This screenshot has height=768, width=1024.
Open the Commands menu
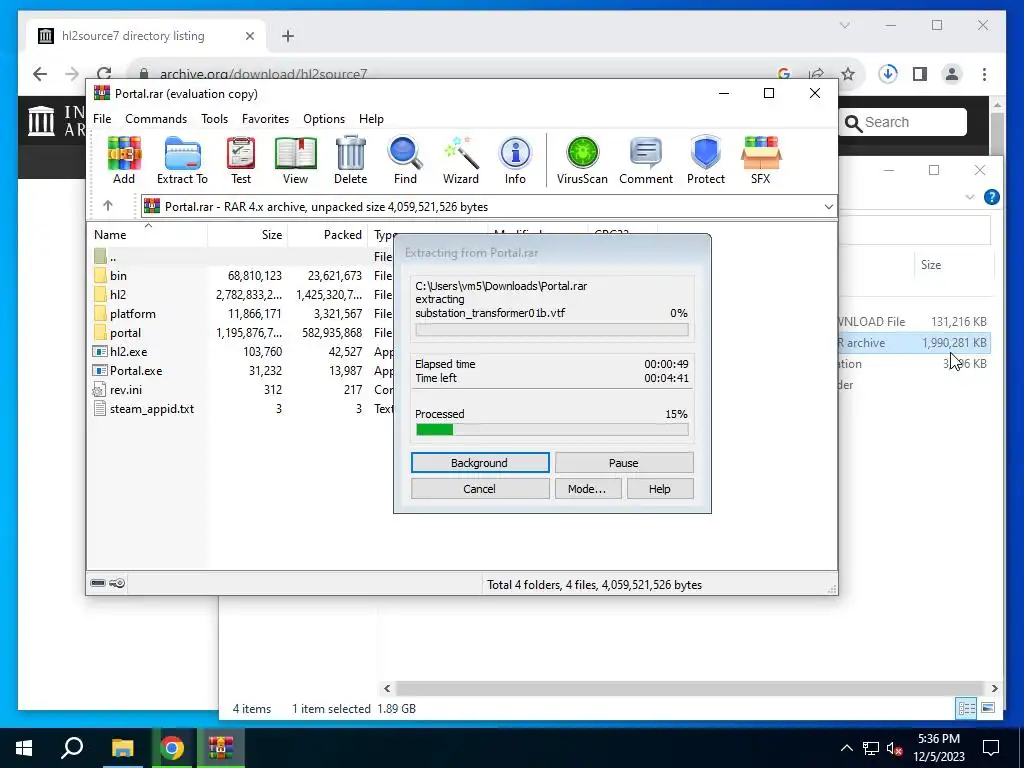click(156, 119)
